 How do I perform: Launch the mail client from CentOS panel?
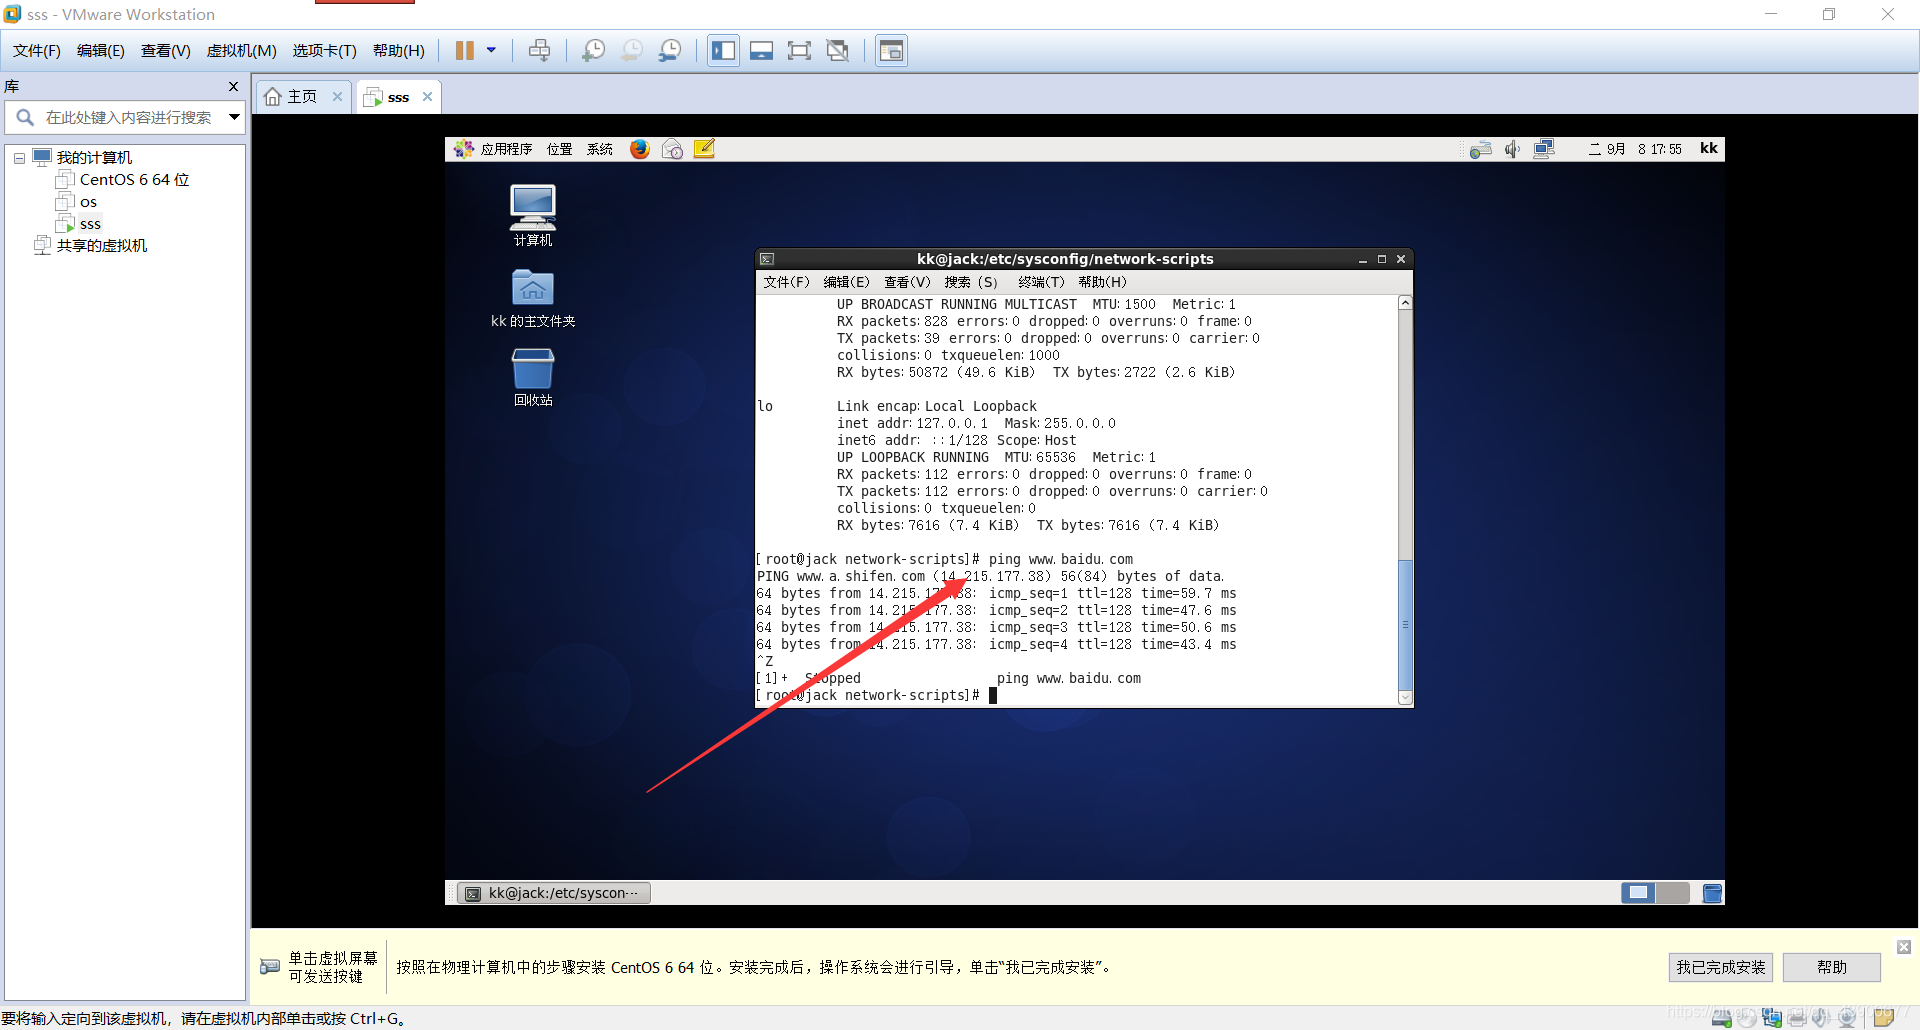(x=672, y=149)
